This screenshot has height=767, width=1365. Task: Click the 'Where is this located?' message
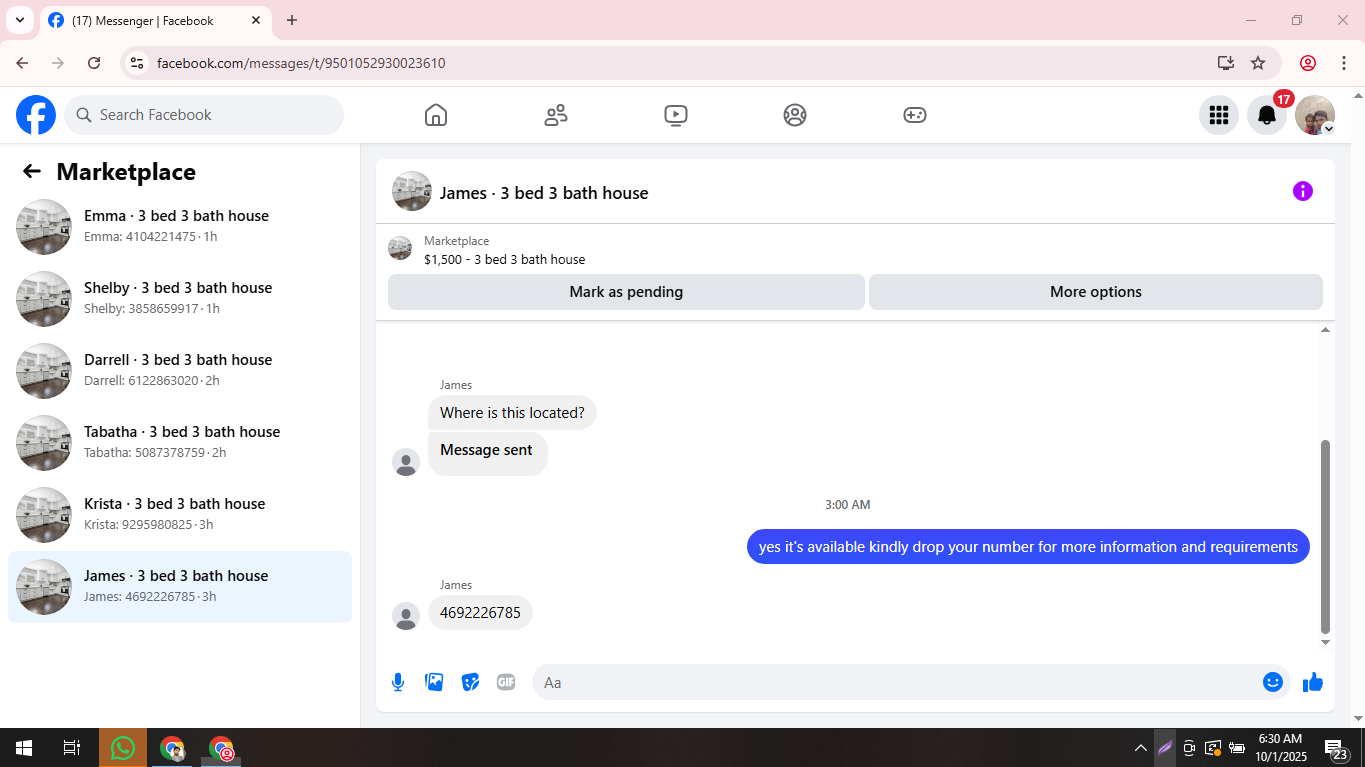pyautogui.click(x=512, y=413)
